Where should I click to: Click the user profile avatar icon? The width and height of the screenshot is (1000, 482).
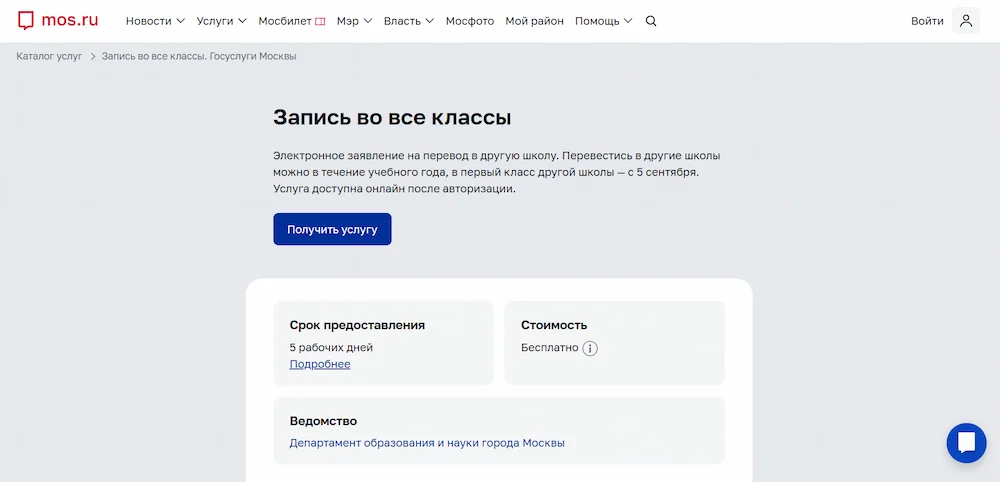pyautogui.click(x=966, y=21)
